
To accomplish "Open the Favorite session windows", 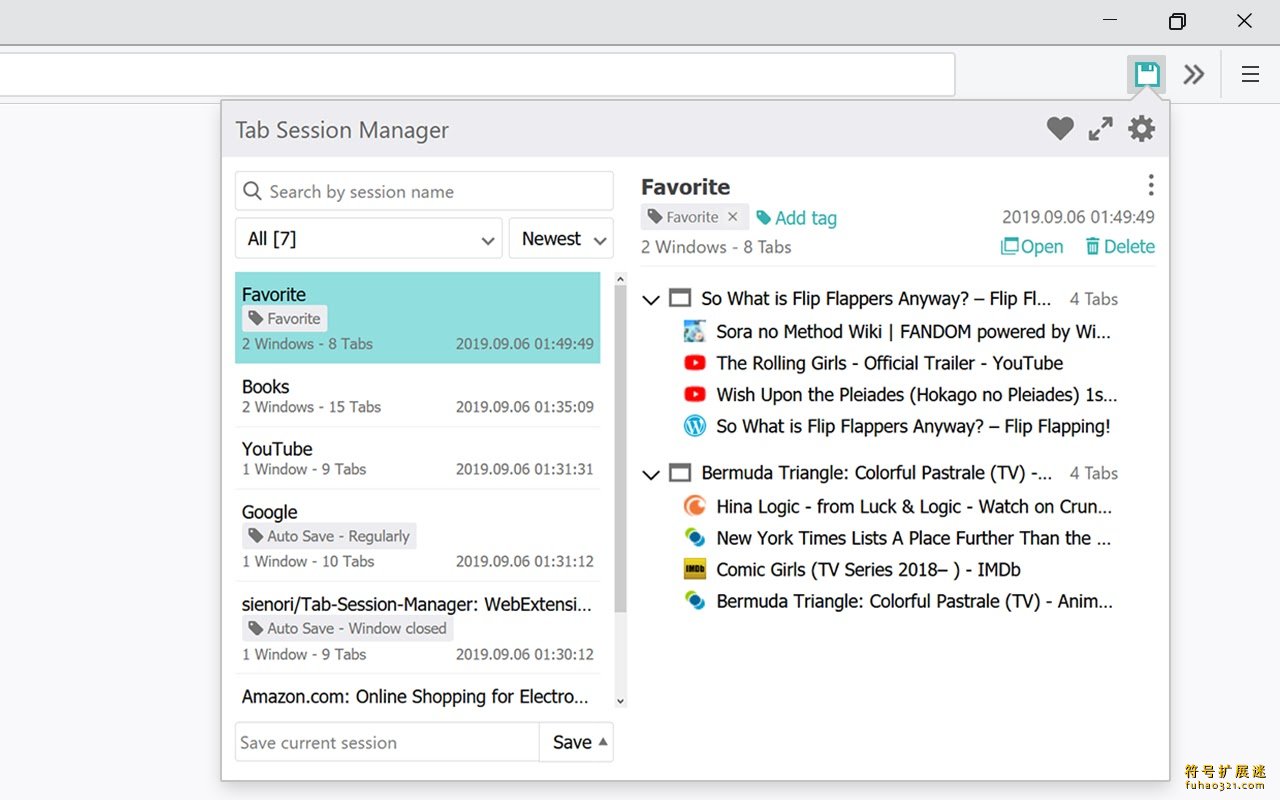I will [1032, 247].
